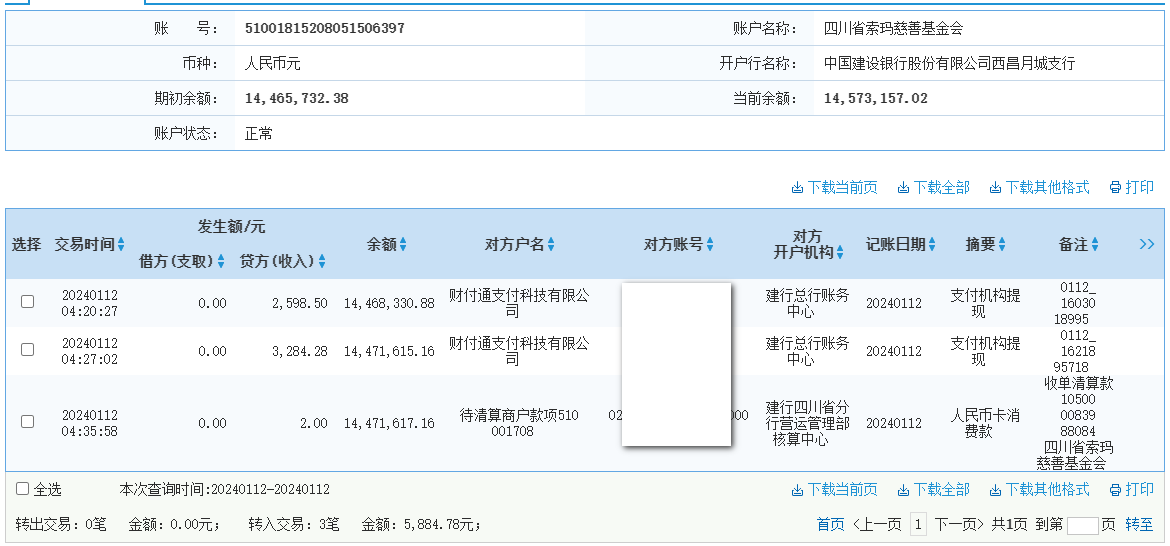Image resolution: width=1170 pixels, height=546 pixels.
Task: Click balance 14,468,330.88
Action: coord(389,304)
